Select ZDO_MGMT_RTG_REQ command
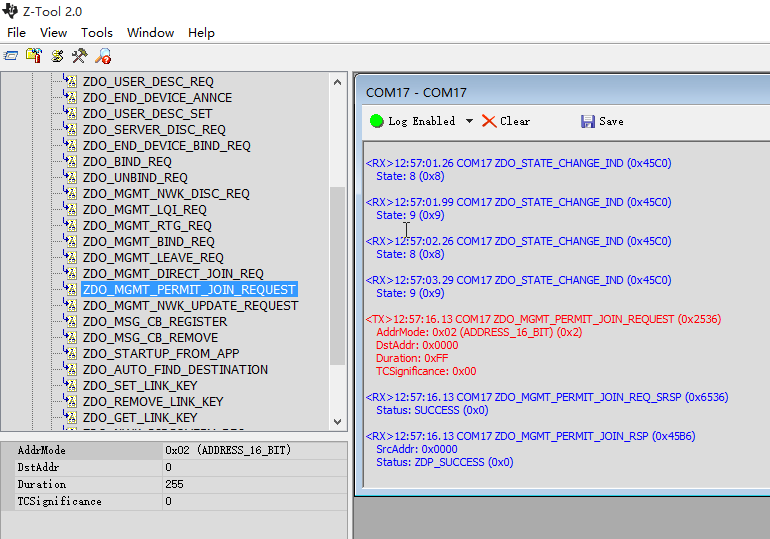Image resolution: width=770 pixels, height=539 pixels. (x=147, y=226)
